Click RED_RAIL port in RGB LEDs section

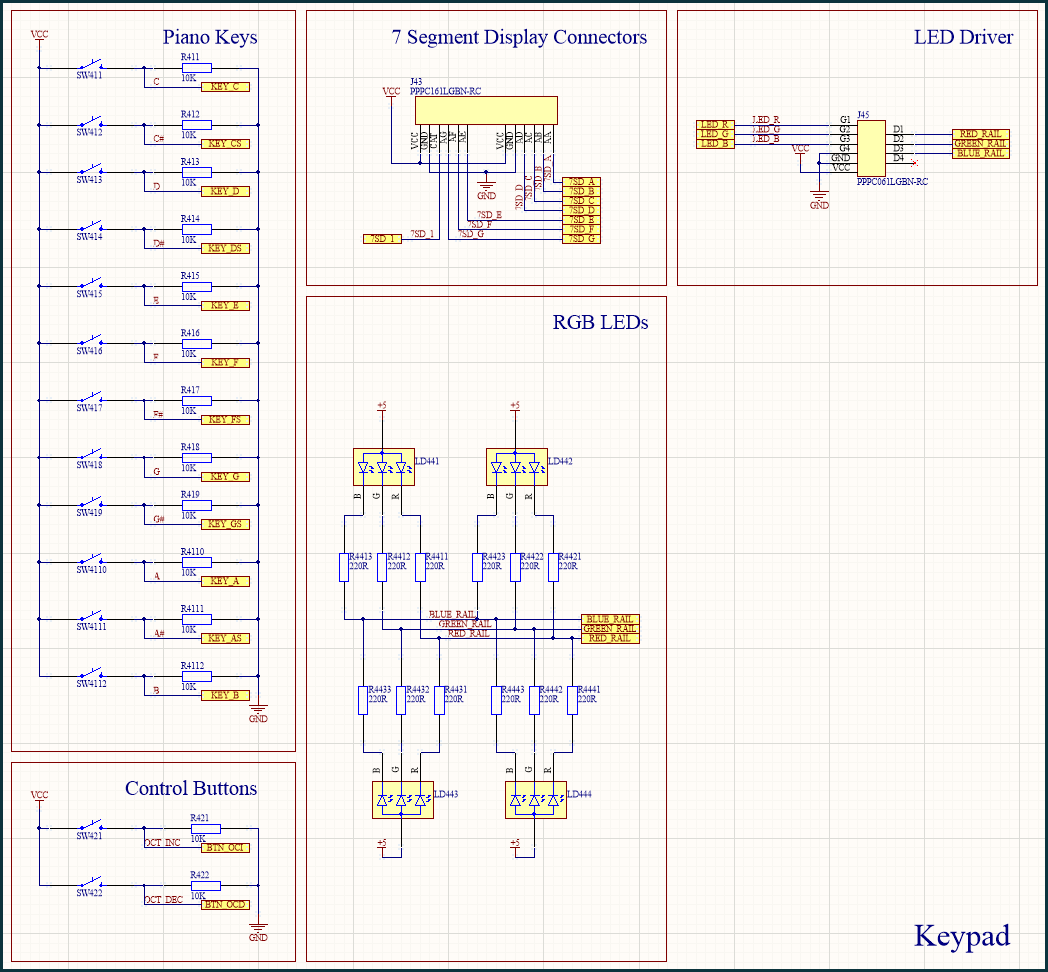(610, 638)
